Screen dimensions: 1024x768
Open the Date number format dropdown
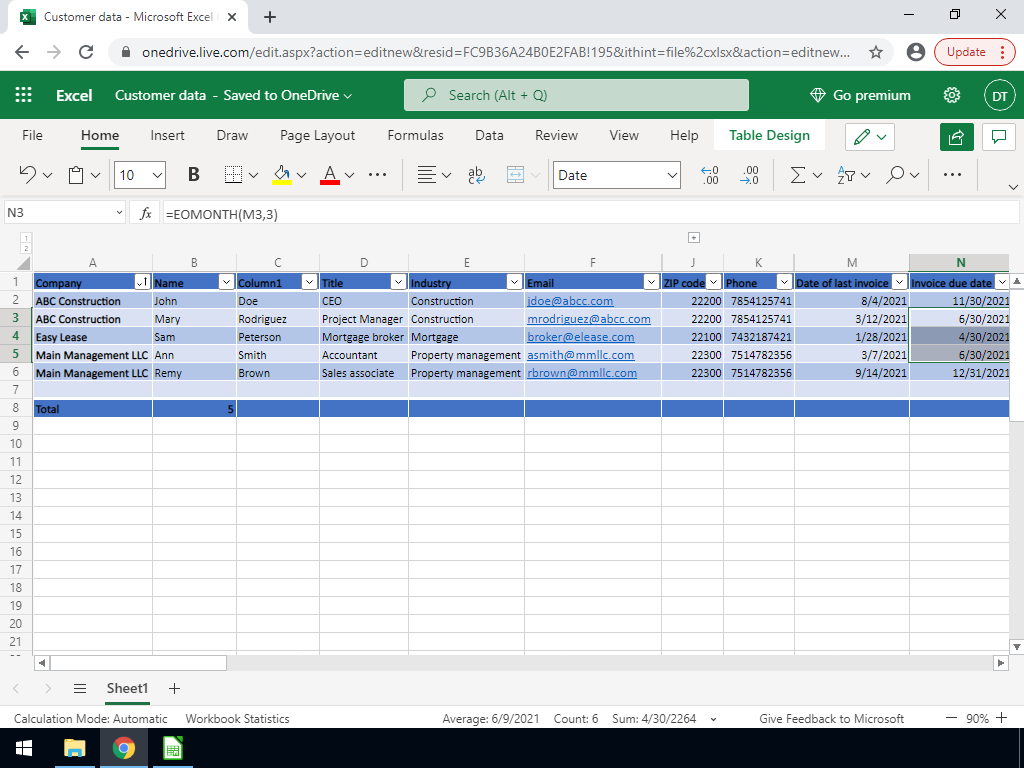672,175
